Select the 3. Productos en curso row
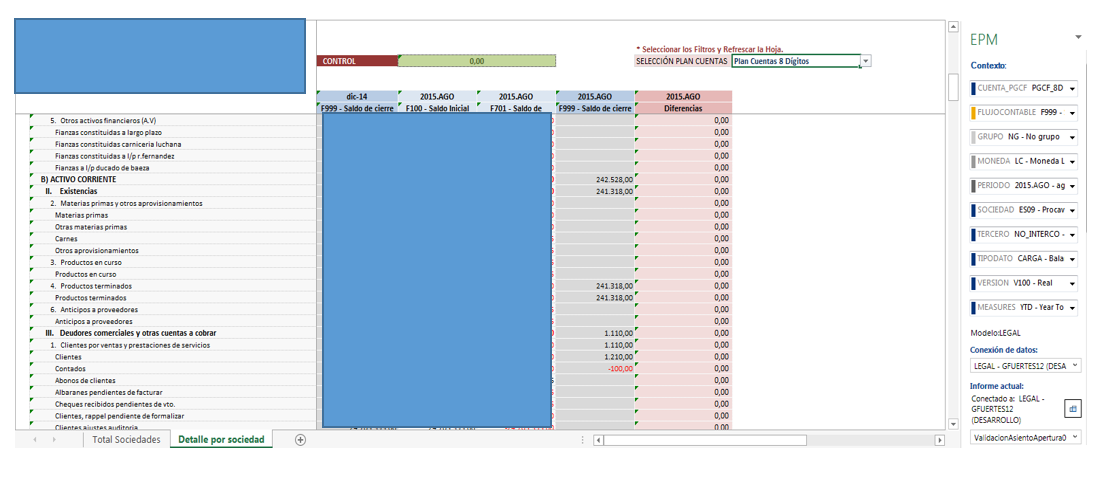 (x=173, y=262)
